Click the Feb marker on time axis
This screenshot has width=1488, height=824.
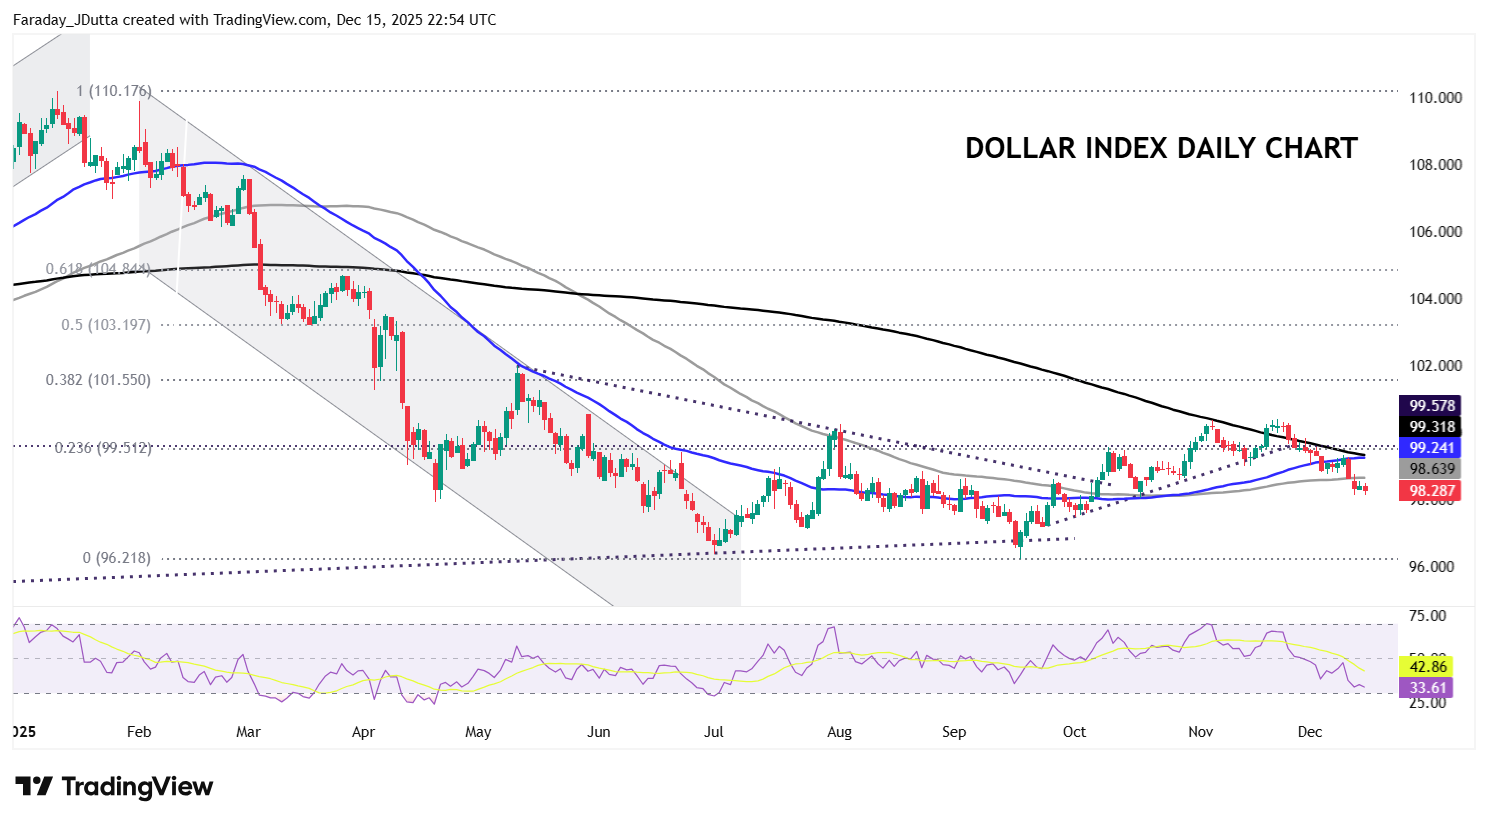(x=139, y=732)
